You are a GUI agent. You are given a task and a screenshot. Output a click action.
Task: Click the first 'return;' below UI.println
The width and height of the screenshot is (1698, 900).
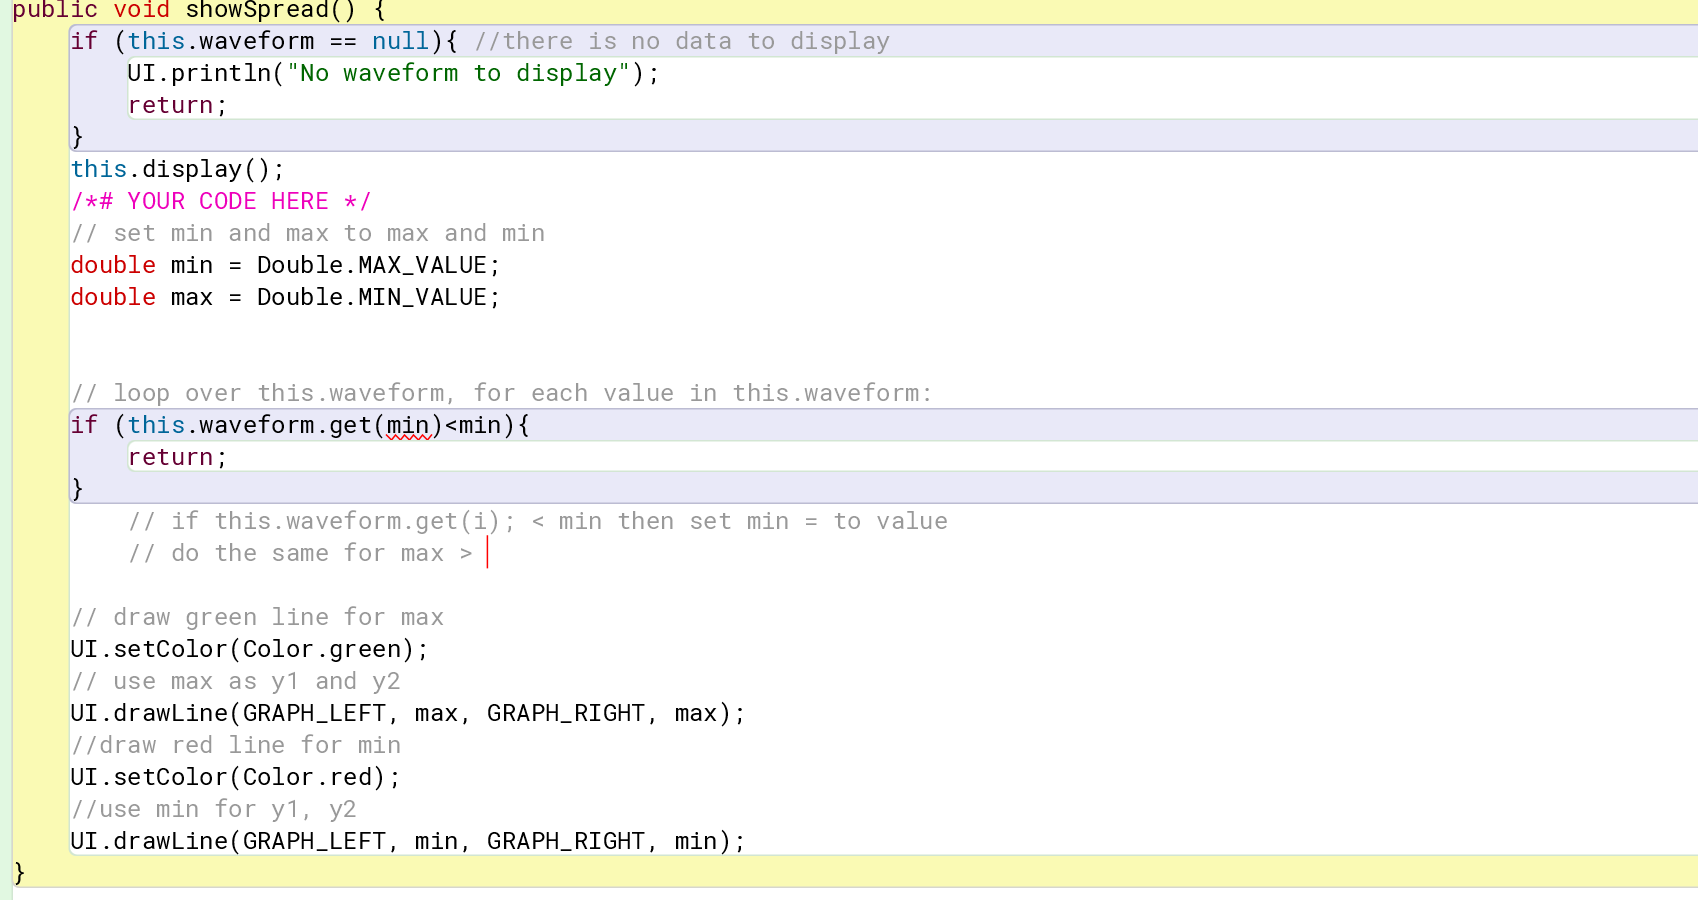177,105
